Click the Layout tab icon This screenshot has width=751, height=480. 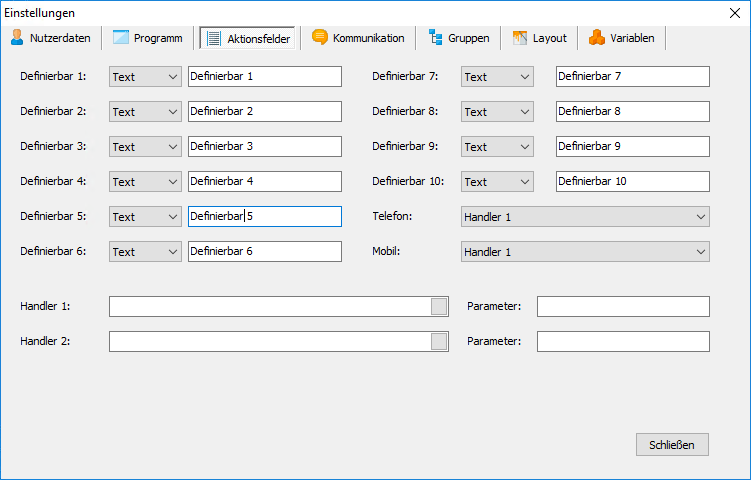point(520,37)
